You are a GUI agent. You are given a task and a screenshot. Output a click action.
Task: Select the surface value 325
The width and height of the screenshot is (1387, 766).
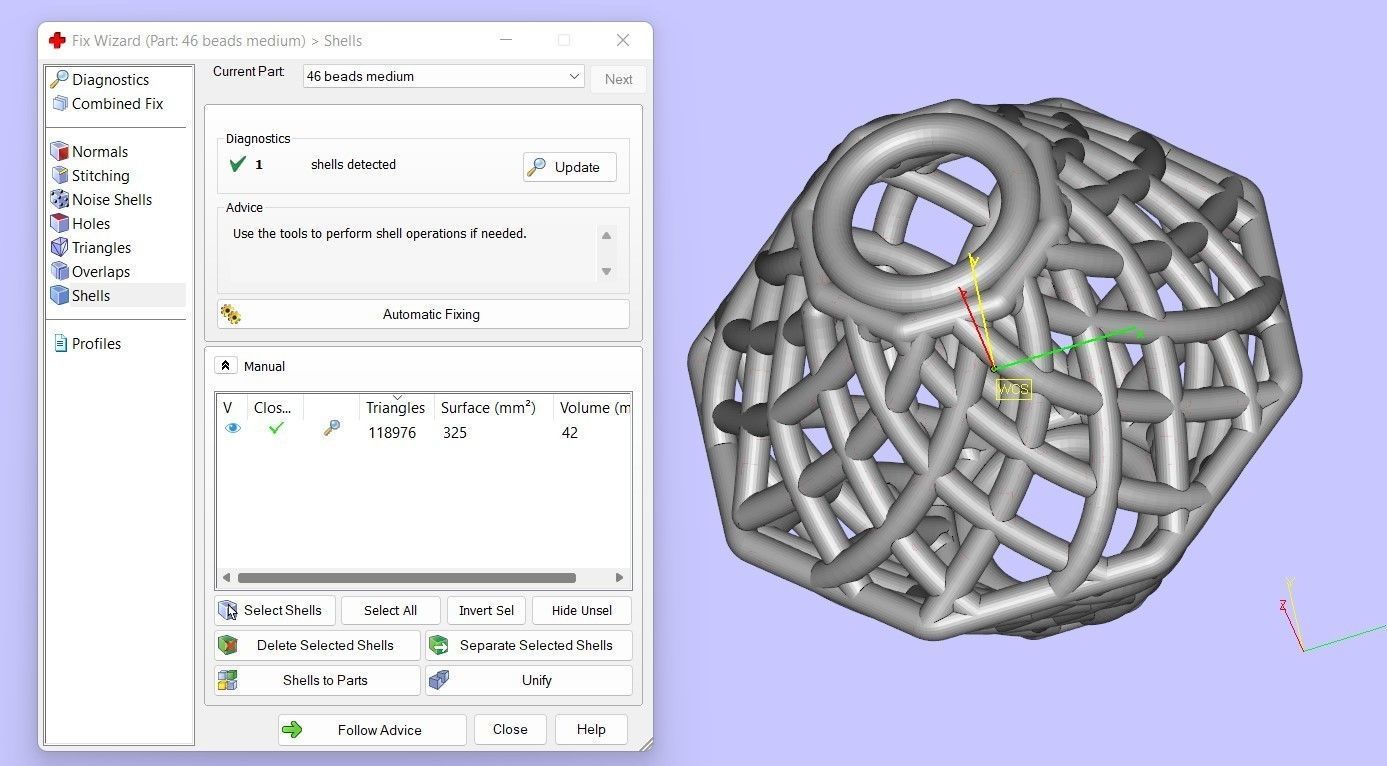pyautogui.click(x=455, y=433)
